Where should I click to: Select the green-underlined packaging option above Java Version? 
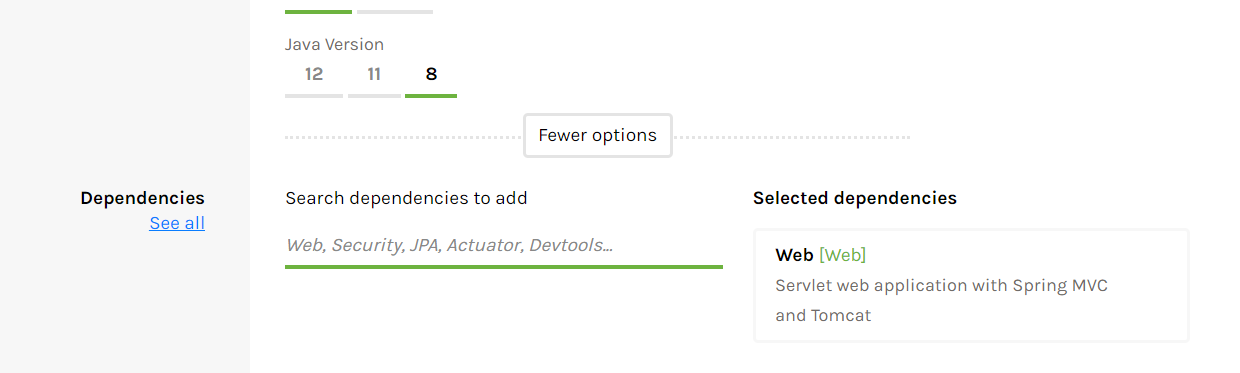[318, 11]
